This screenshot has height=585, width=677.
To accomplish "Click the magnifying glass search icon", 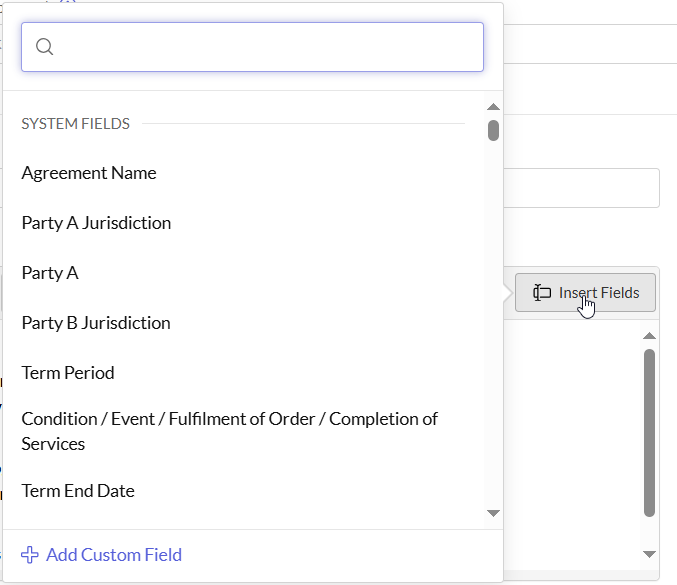I will point(44,47).
